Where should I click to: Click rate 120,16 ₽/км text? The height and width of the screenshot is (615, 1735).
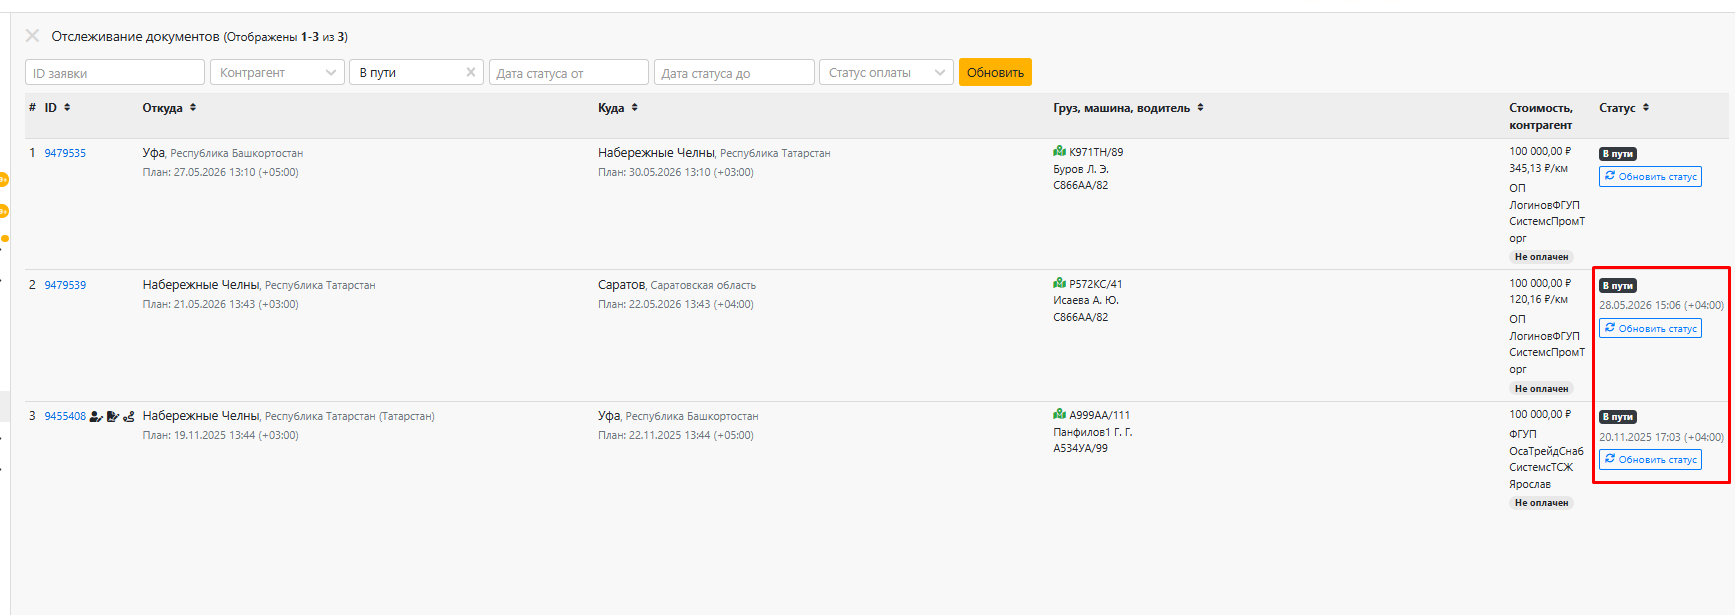pyautogui.click(x=1539, y=299)
